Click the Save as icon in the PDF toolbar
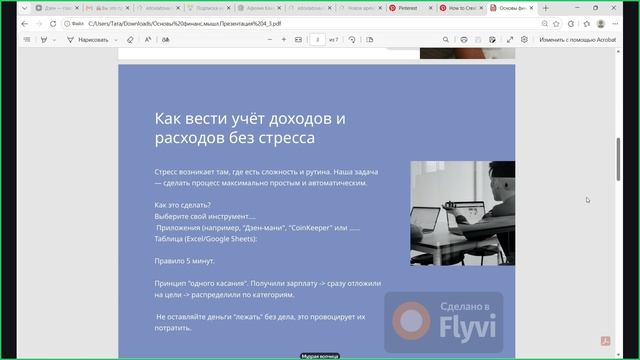640x360 pixels. [492, 40]
